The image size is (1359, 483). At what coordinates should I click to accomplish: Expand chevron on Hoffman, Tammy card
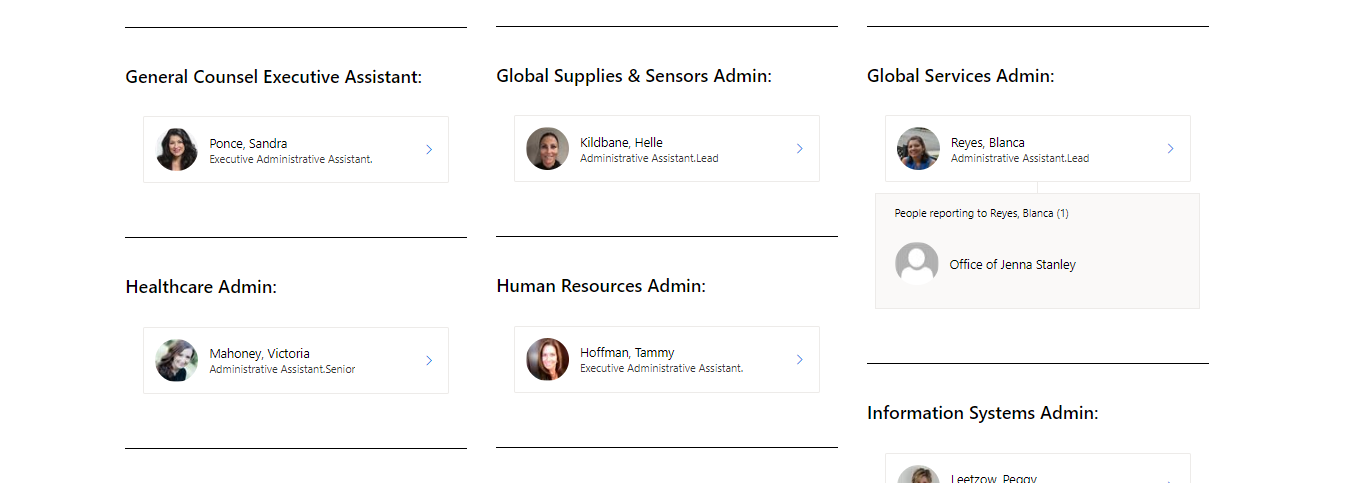tap(800, 359)
